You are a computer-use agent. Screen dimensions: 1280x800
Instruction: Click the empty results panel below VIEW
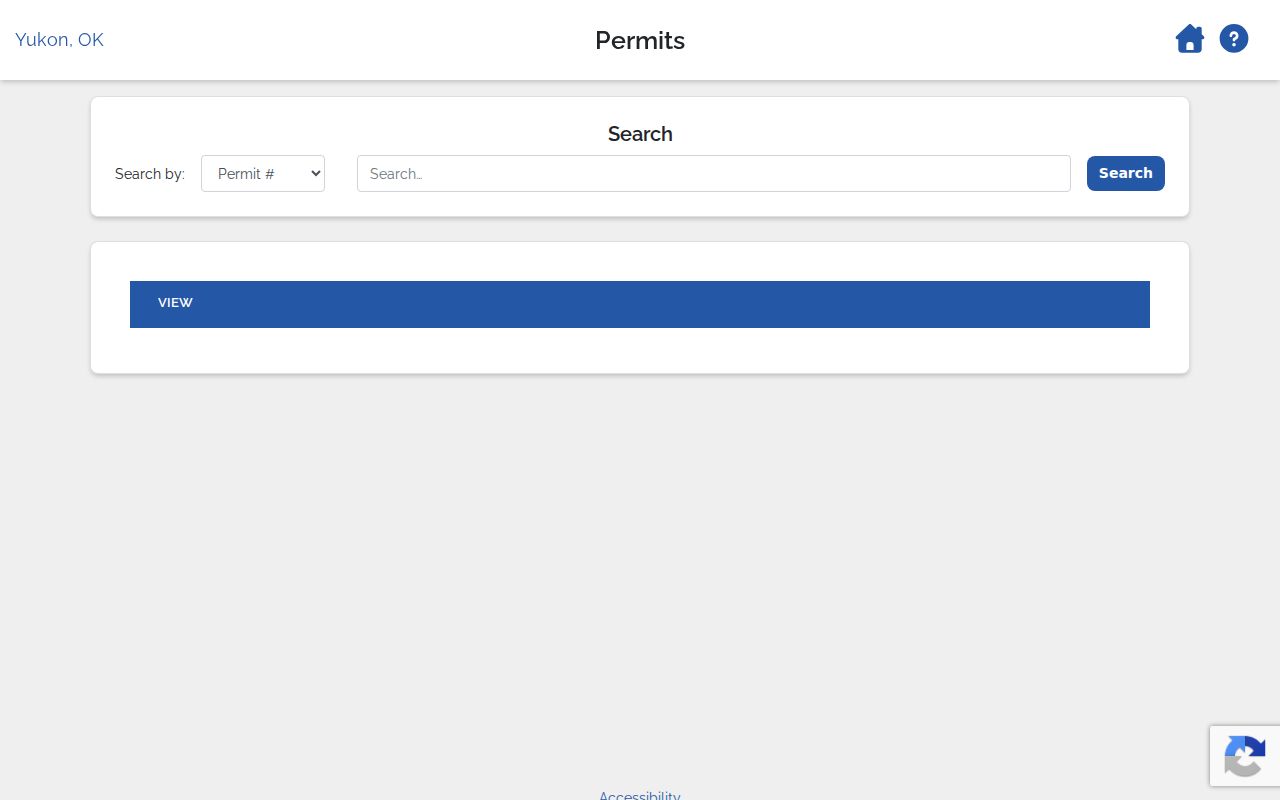[640, 350]
